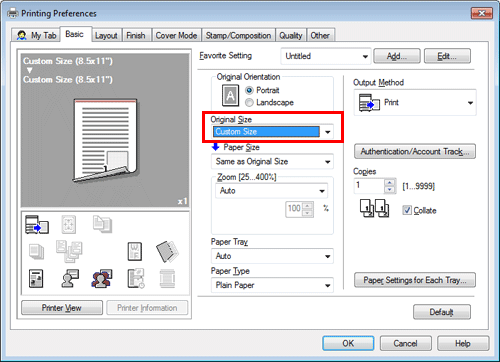
Task: Close the Printing Preferences window
Action: [482, 13]
